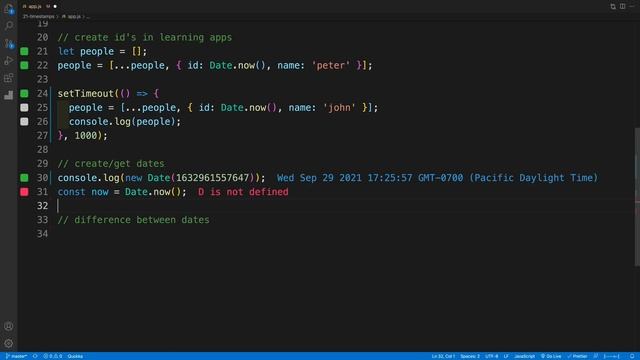Click line number 27 in the gutter
640x360 pixels.
pos(42,136)
